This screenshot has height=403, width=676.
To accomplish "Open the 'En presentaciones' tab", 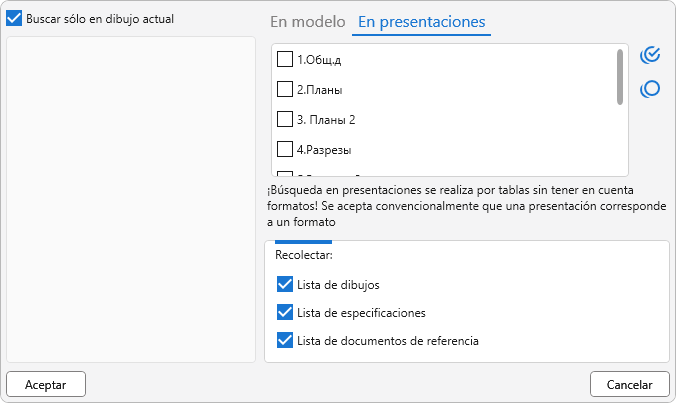I will (421, 22).
